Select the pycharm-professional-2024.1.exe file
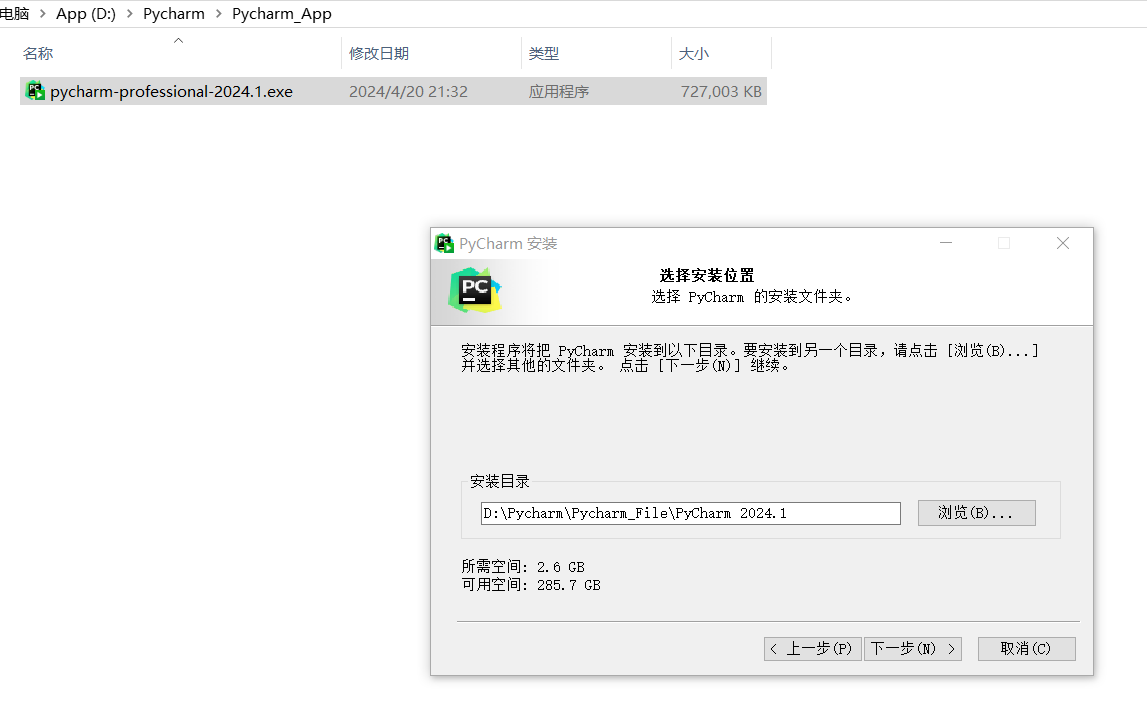 (x=170, y=90)
